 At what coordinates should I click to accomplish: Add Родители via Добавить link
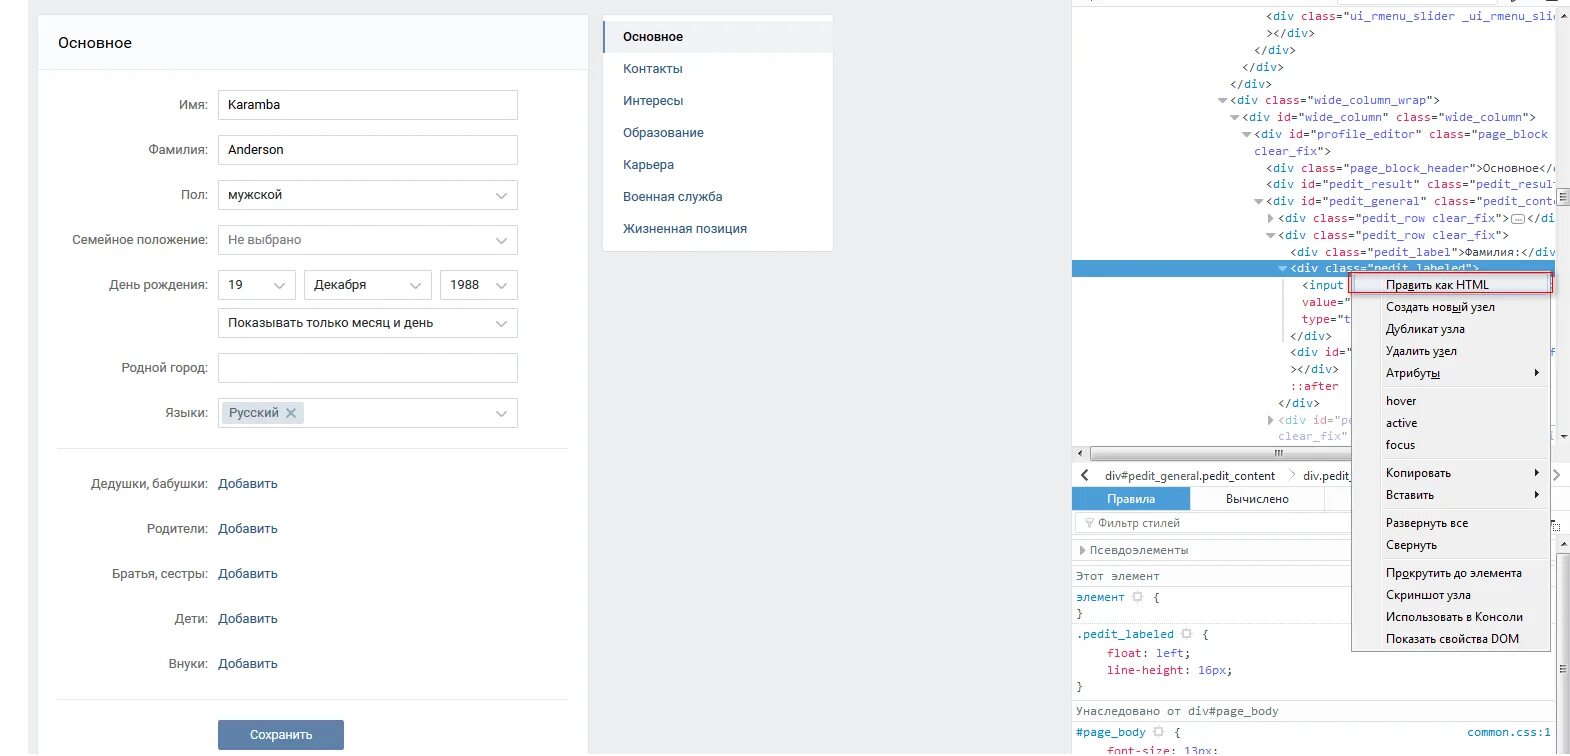pyautogui.click(x=248, y=529)
